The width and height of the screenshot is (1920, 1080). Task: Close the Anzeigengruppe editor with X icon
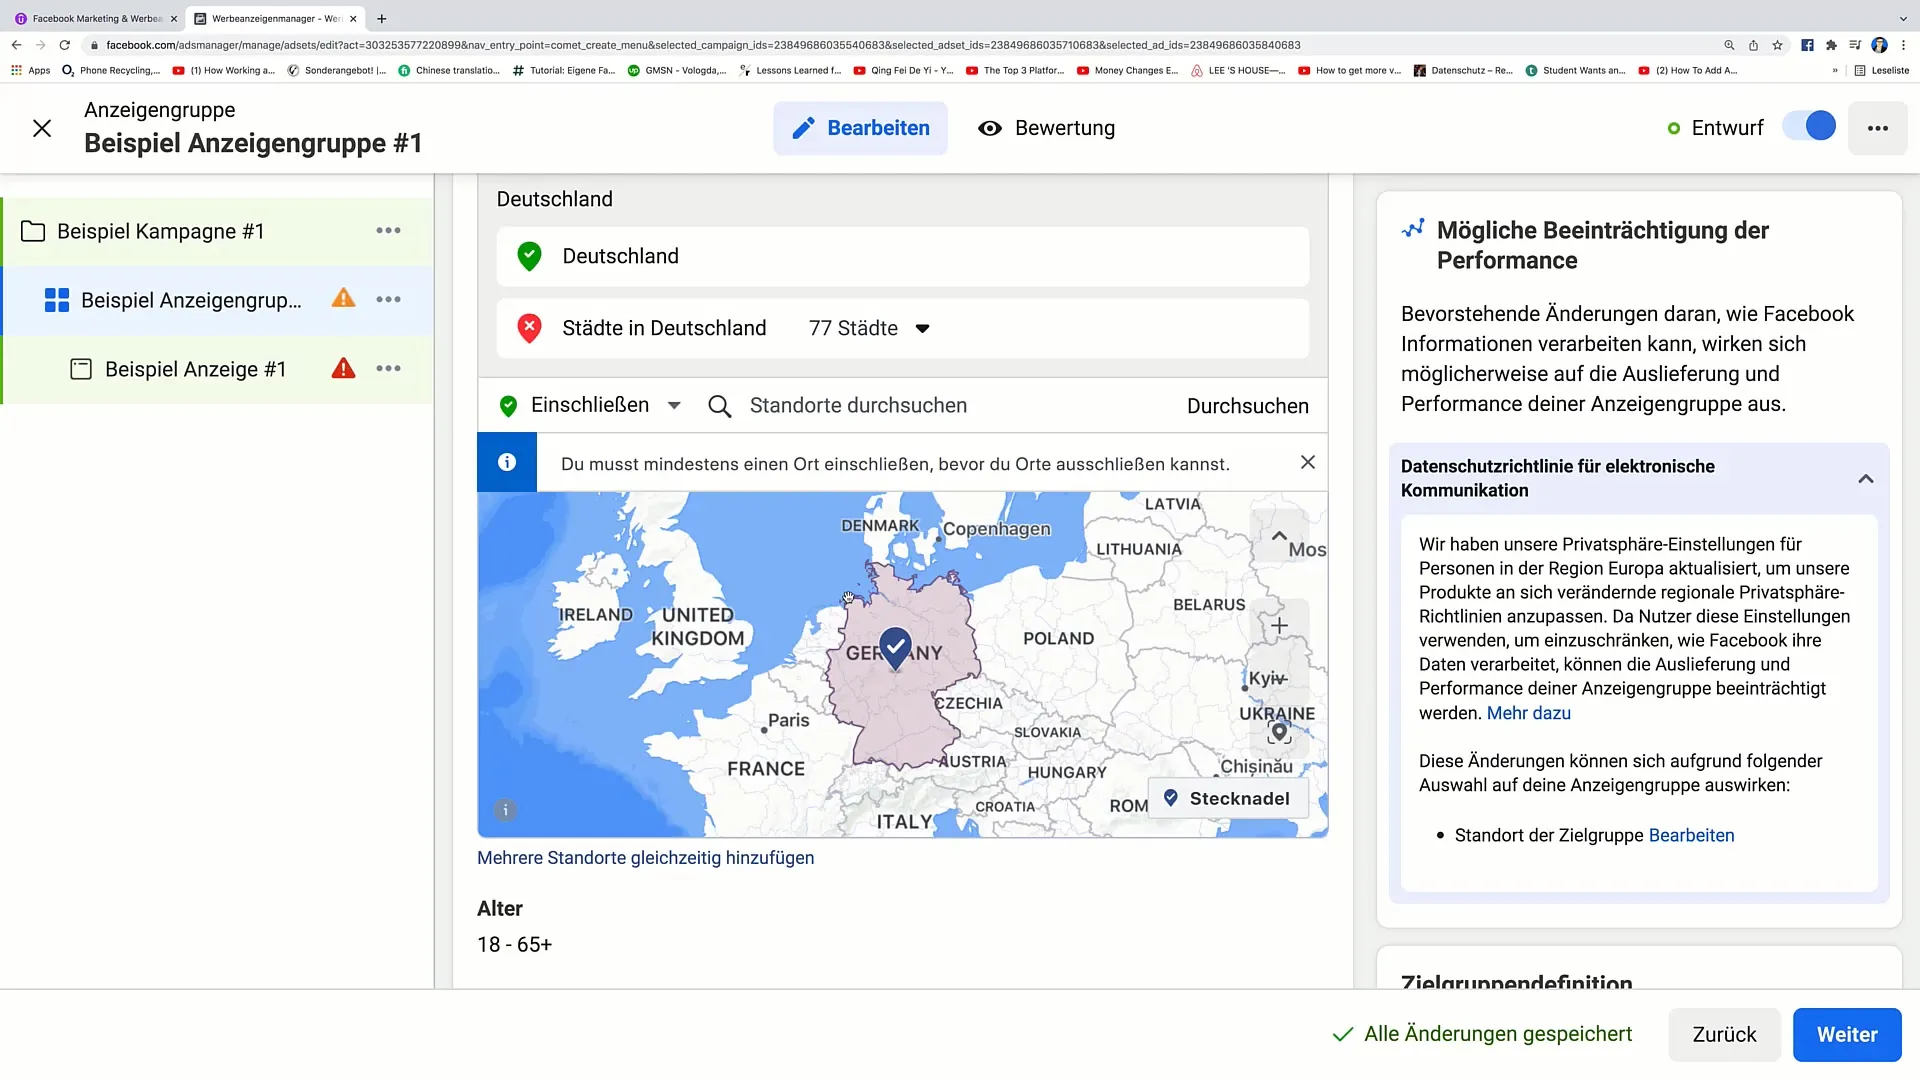[x=42, y=128]
